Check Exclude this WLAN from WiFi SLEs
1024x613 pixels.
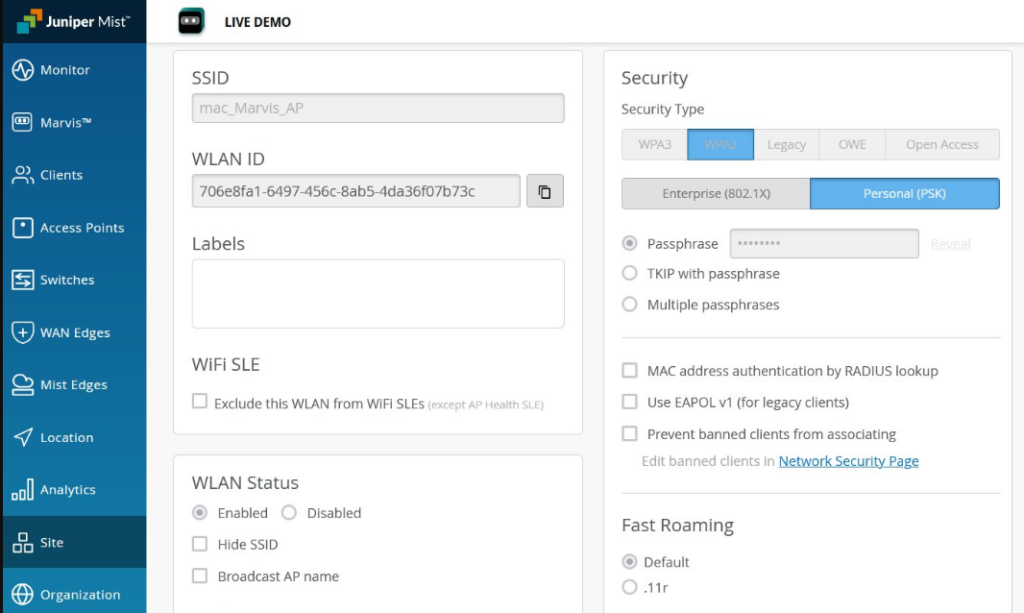pos(200,401)
